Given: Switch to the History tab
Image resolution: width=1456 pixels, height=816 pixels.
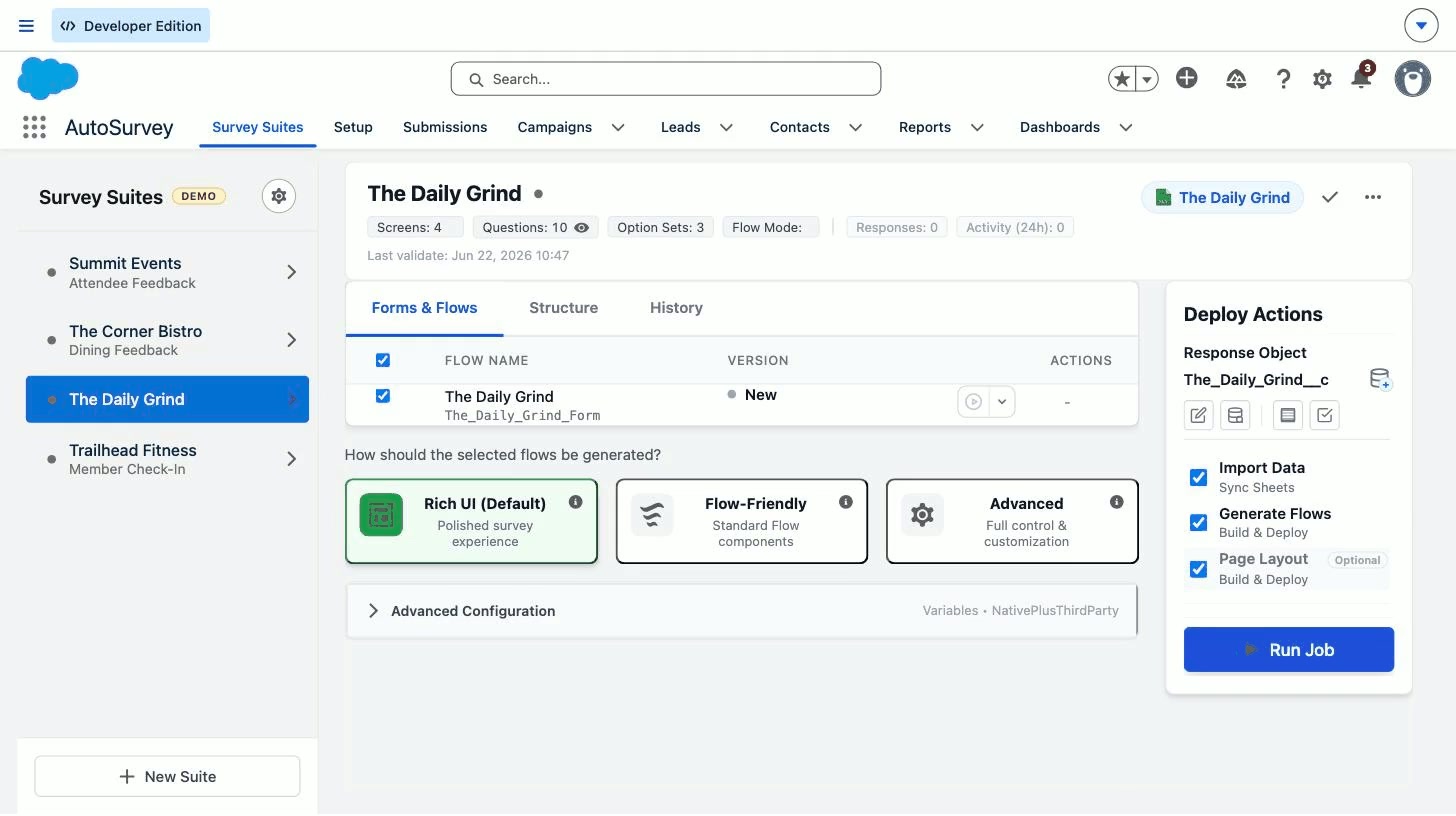Looking at the screenshot, I should 676,308.
